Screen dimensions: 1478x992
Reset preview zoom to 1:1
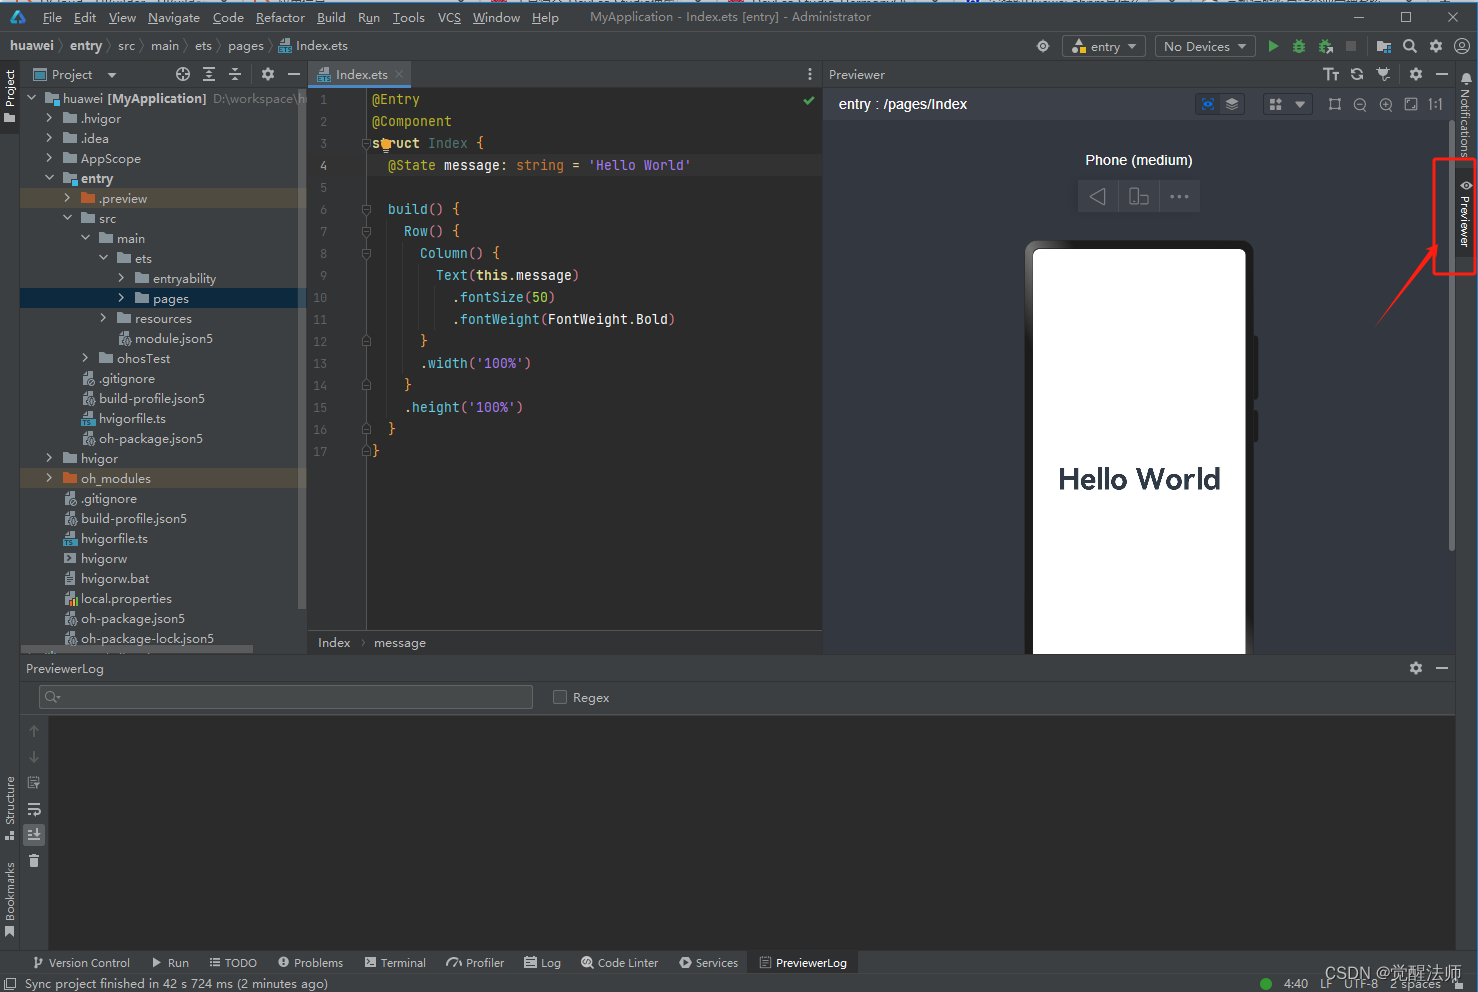(1436, 104)
